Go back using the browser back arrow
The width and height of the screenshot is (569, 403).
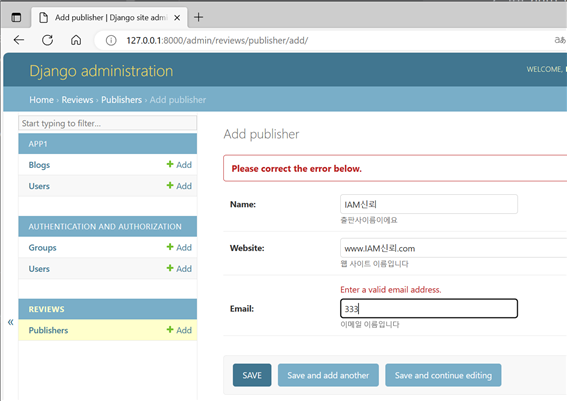(19, 40)
